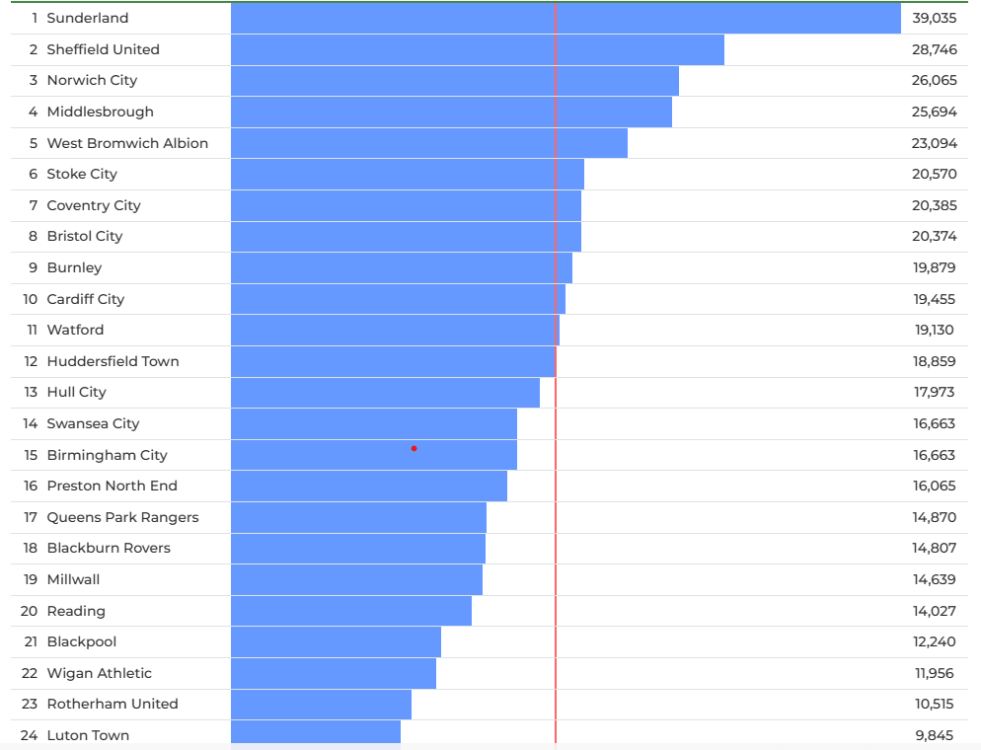Click Sunderland's blue attendance bar
This screenshot has height=750, width=981.
pos(566,18)
